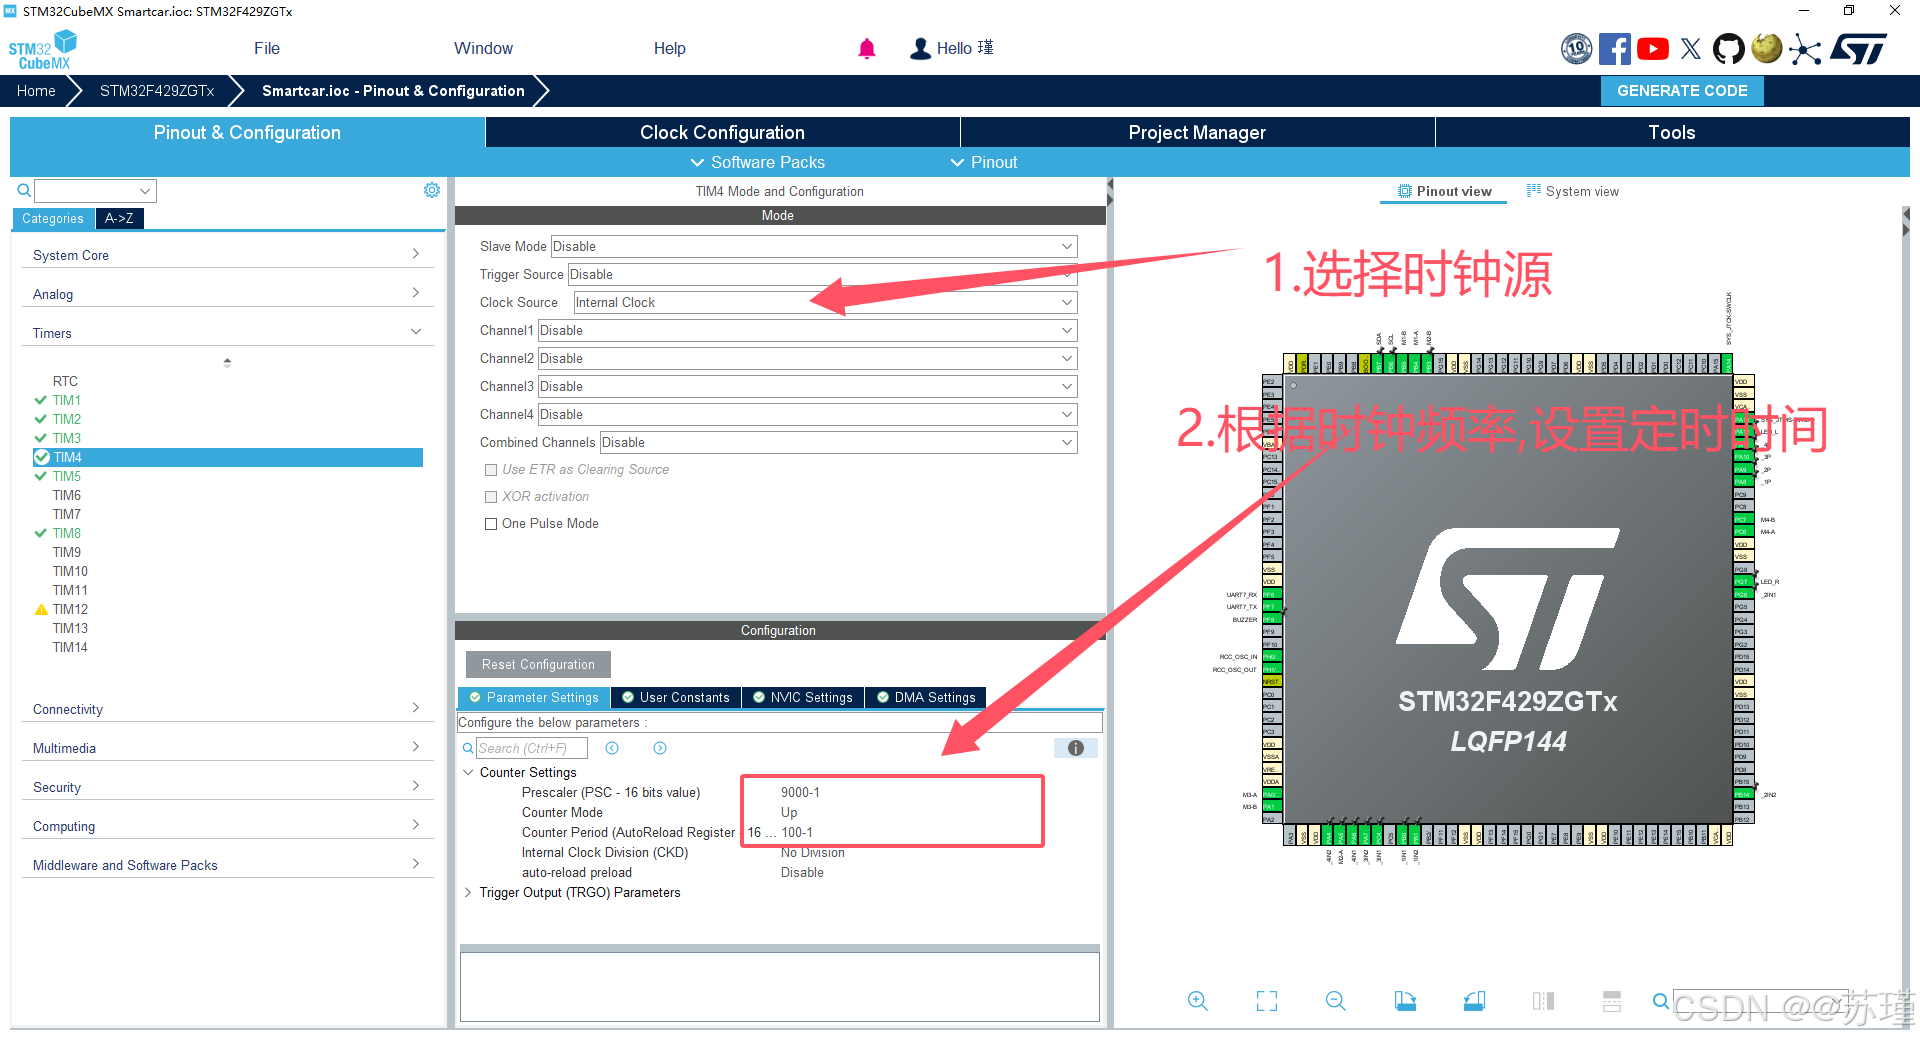Switch to the A->Z tab
Viewport: 1920px width, 1040px height.
119,218
